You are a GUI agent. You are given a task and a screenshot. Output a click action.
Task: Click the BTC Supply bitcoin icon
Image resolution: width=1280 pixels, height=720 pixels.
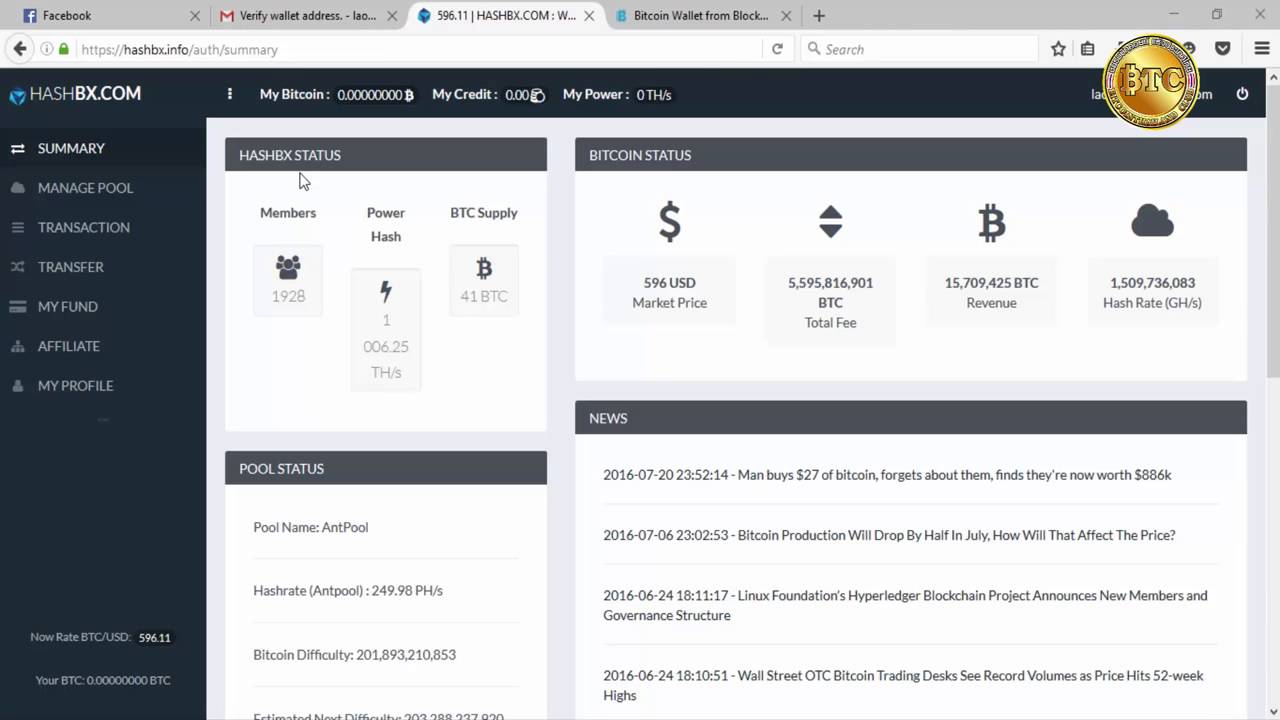tap(484, 267)
